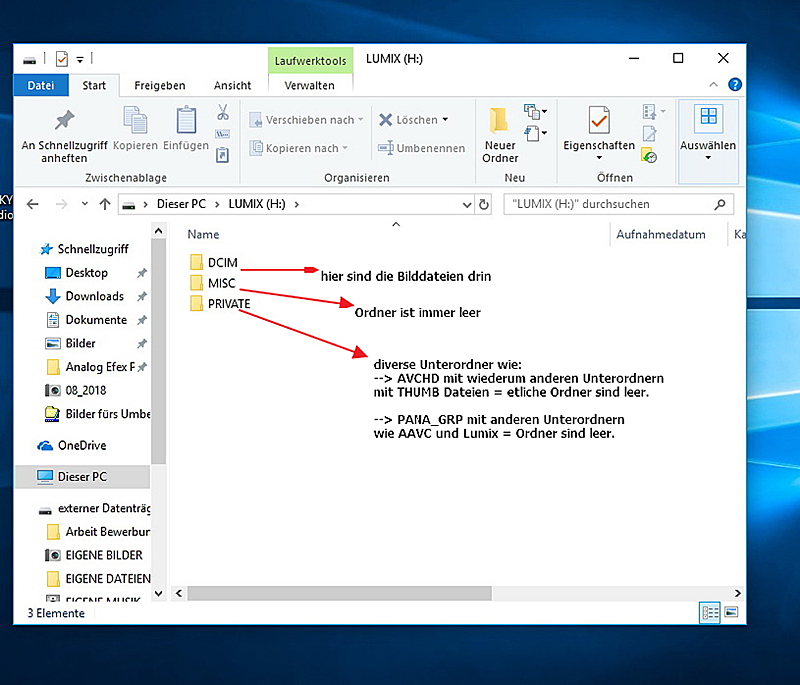
Task: Open the Datei menu tab
Action: (x=41, y=85)
